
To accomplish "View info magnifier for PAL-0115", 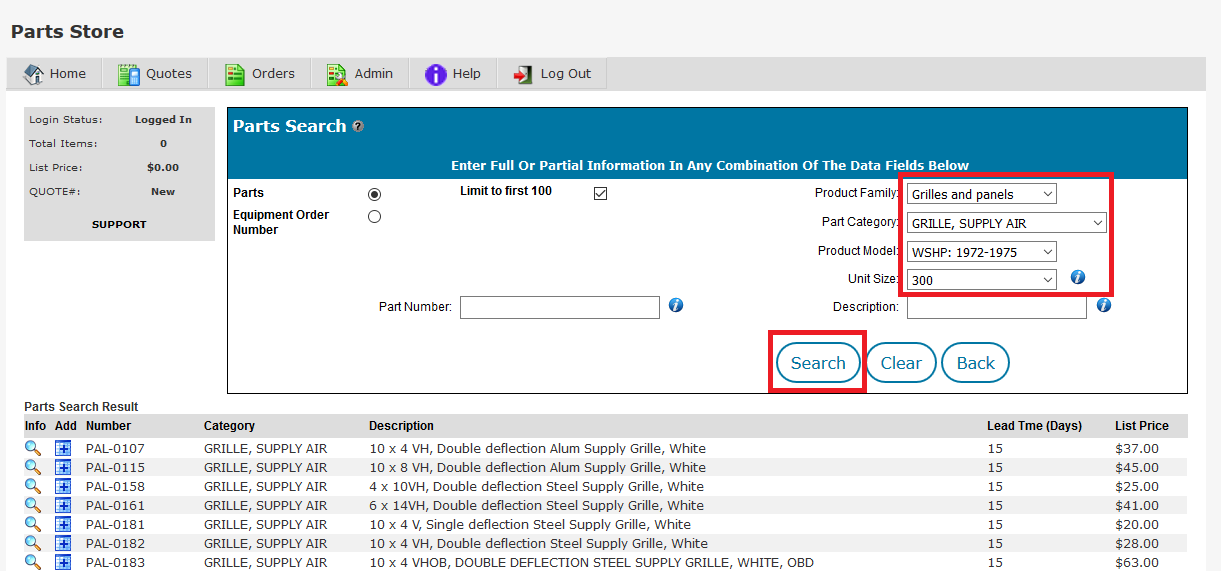I will click(x=33, y=467).
